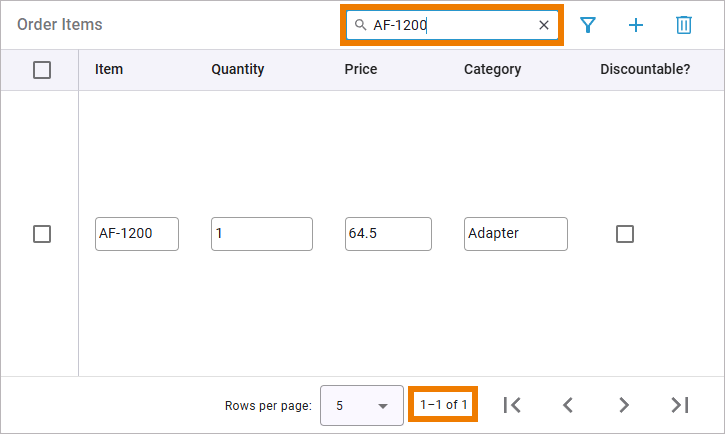Clear the search field with X
The height and width of the screenshot is (434, 725).
click(544, 25)
